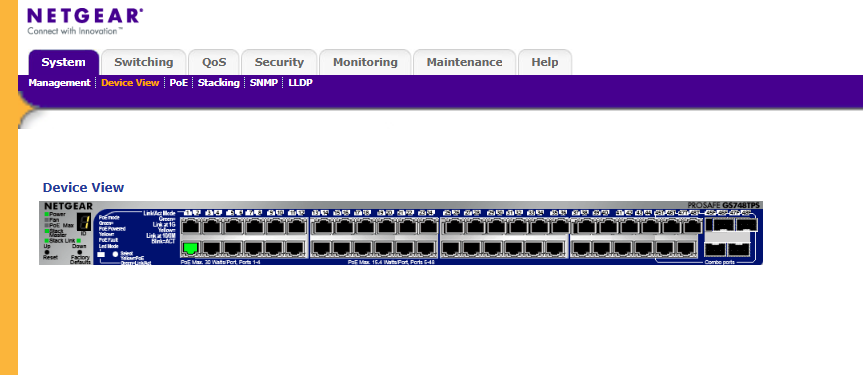Select the Maintenance tab
This screenshot has width=863, height=375.
tap(464, 62)
